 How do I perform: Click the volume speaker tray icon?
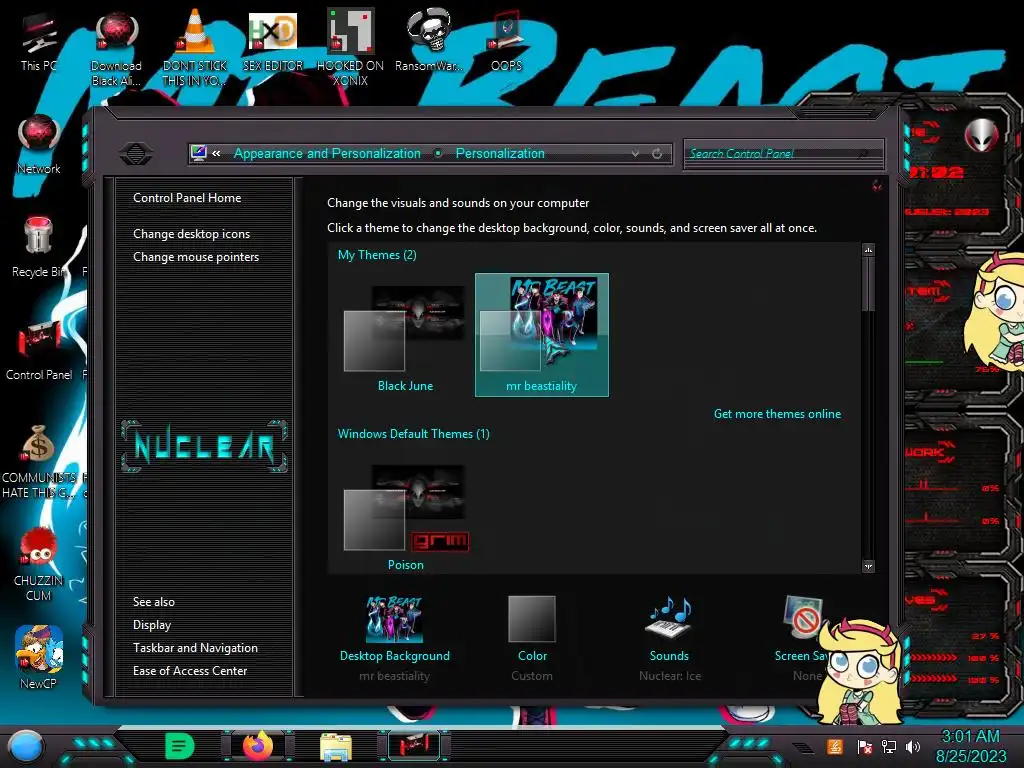click(913, 746)
